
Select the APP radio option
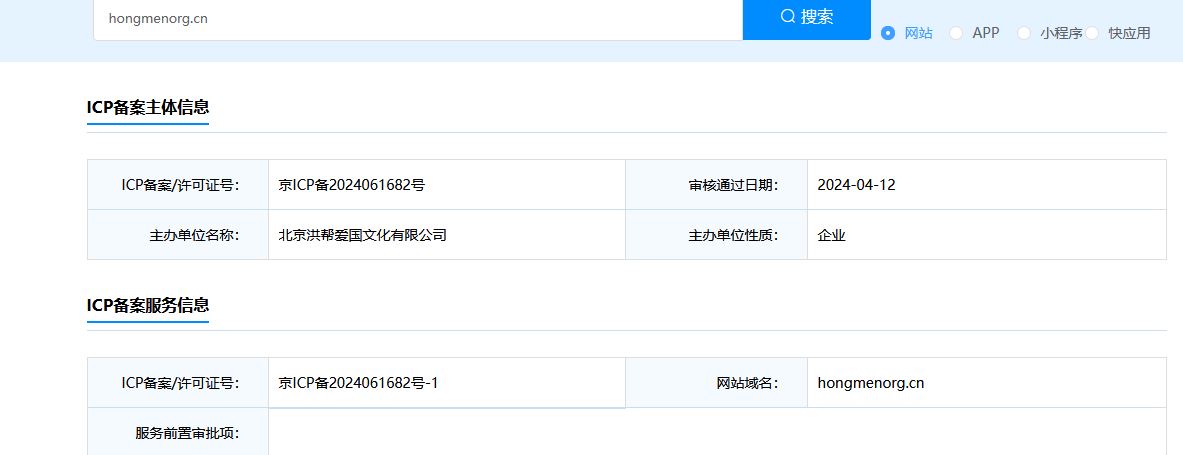[x=956, y=33]
